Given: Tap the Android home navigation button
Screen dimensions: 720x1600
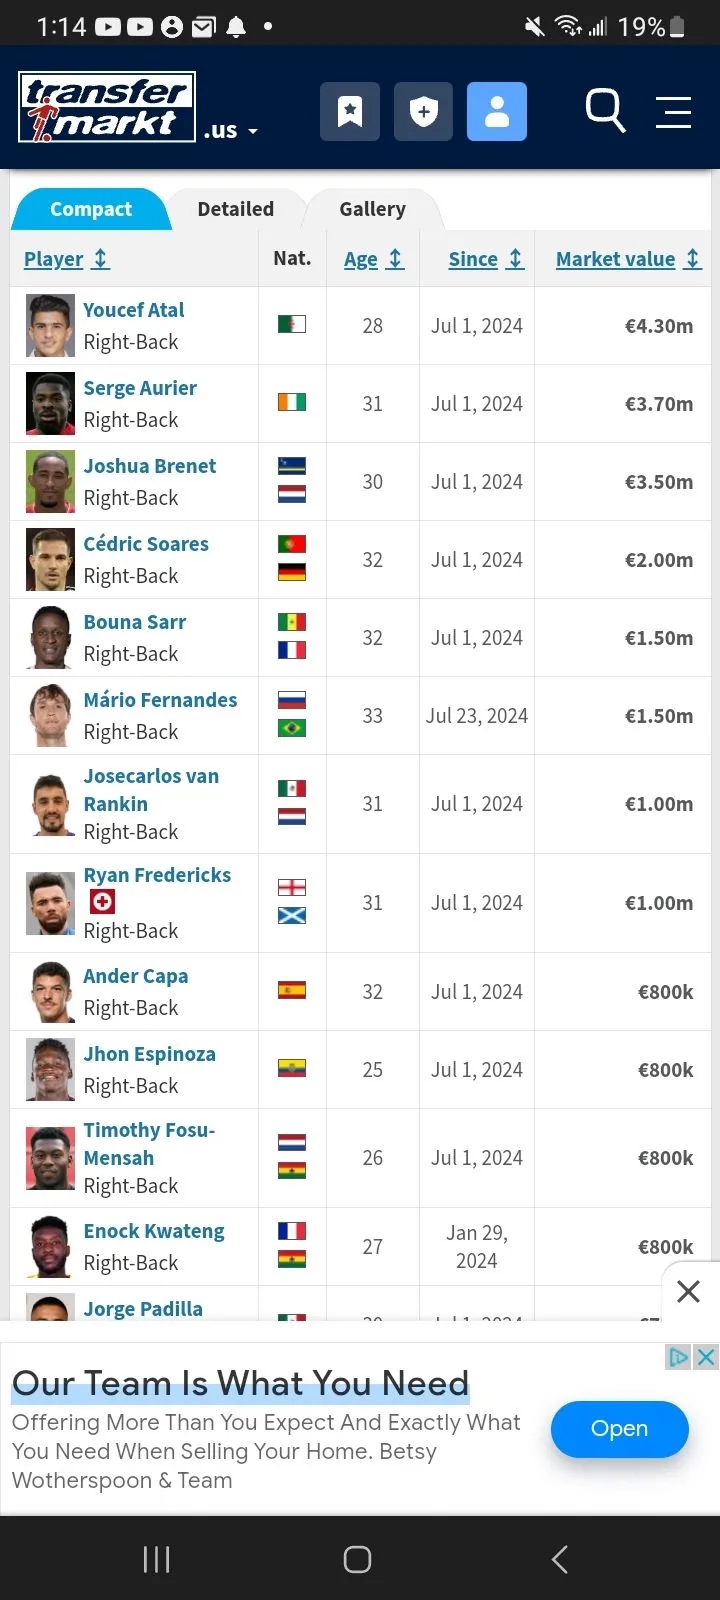Looking at the screenshot, I should click(358, 1559).
